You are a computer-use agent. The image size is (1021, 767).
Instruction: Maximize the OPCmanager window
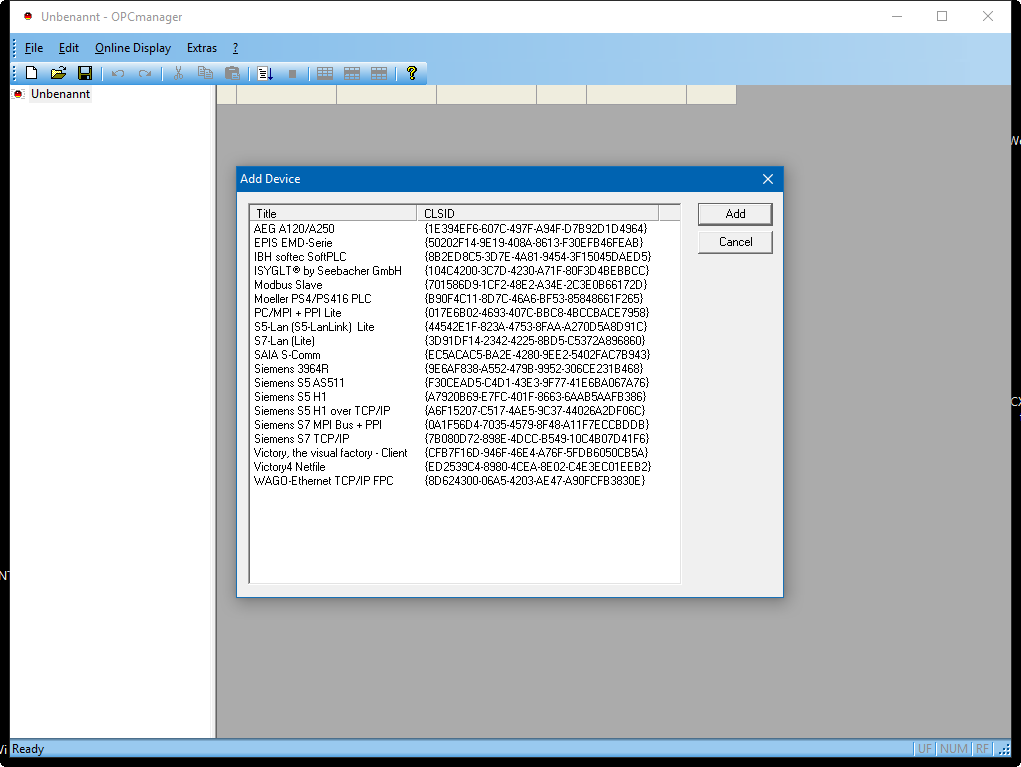[942, 16]
